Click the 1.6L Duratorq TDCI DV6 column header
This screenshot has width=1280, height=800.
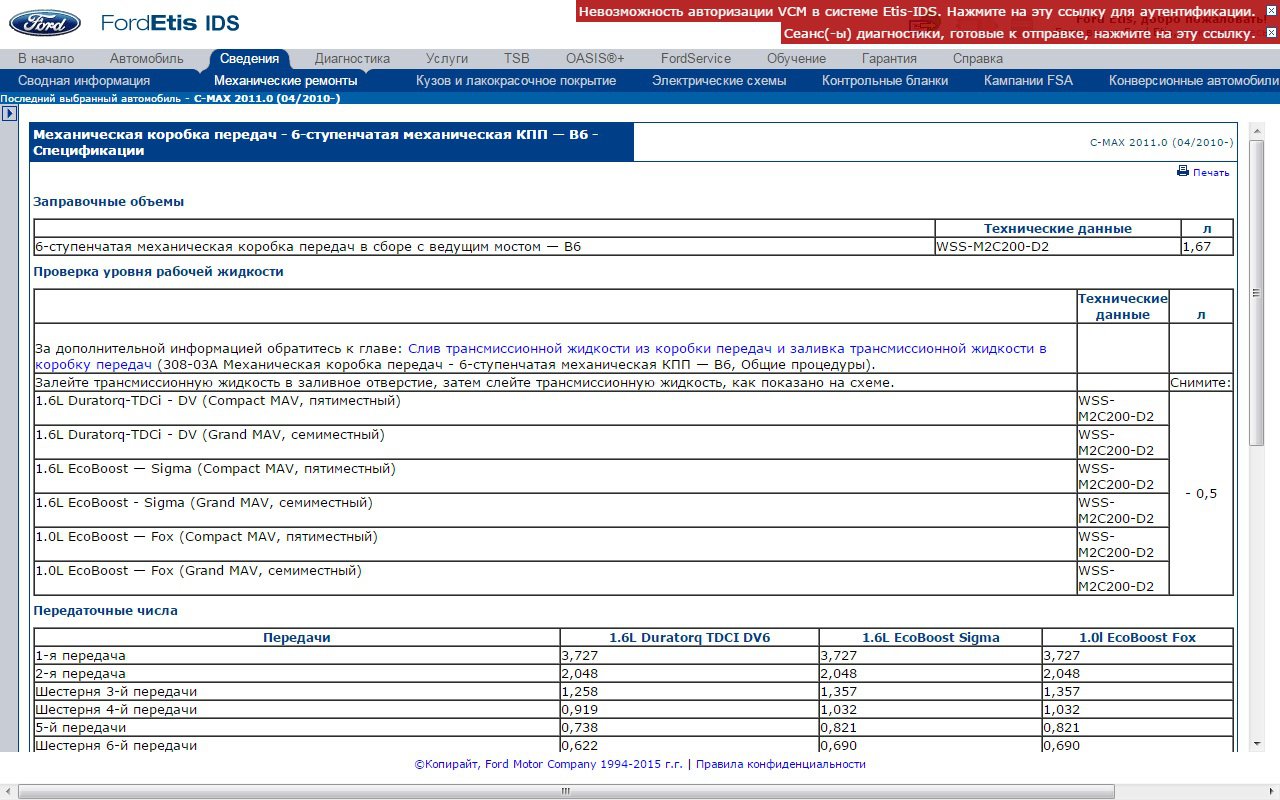click(x=690, y=637)
